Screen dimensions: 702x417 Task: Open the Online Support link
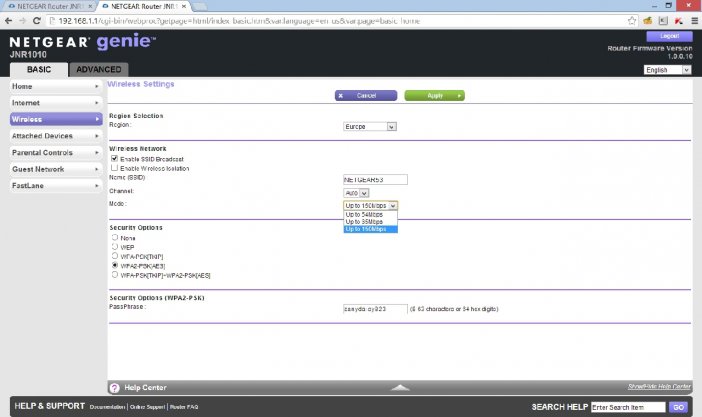(x=147, y=407)
